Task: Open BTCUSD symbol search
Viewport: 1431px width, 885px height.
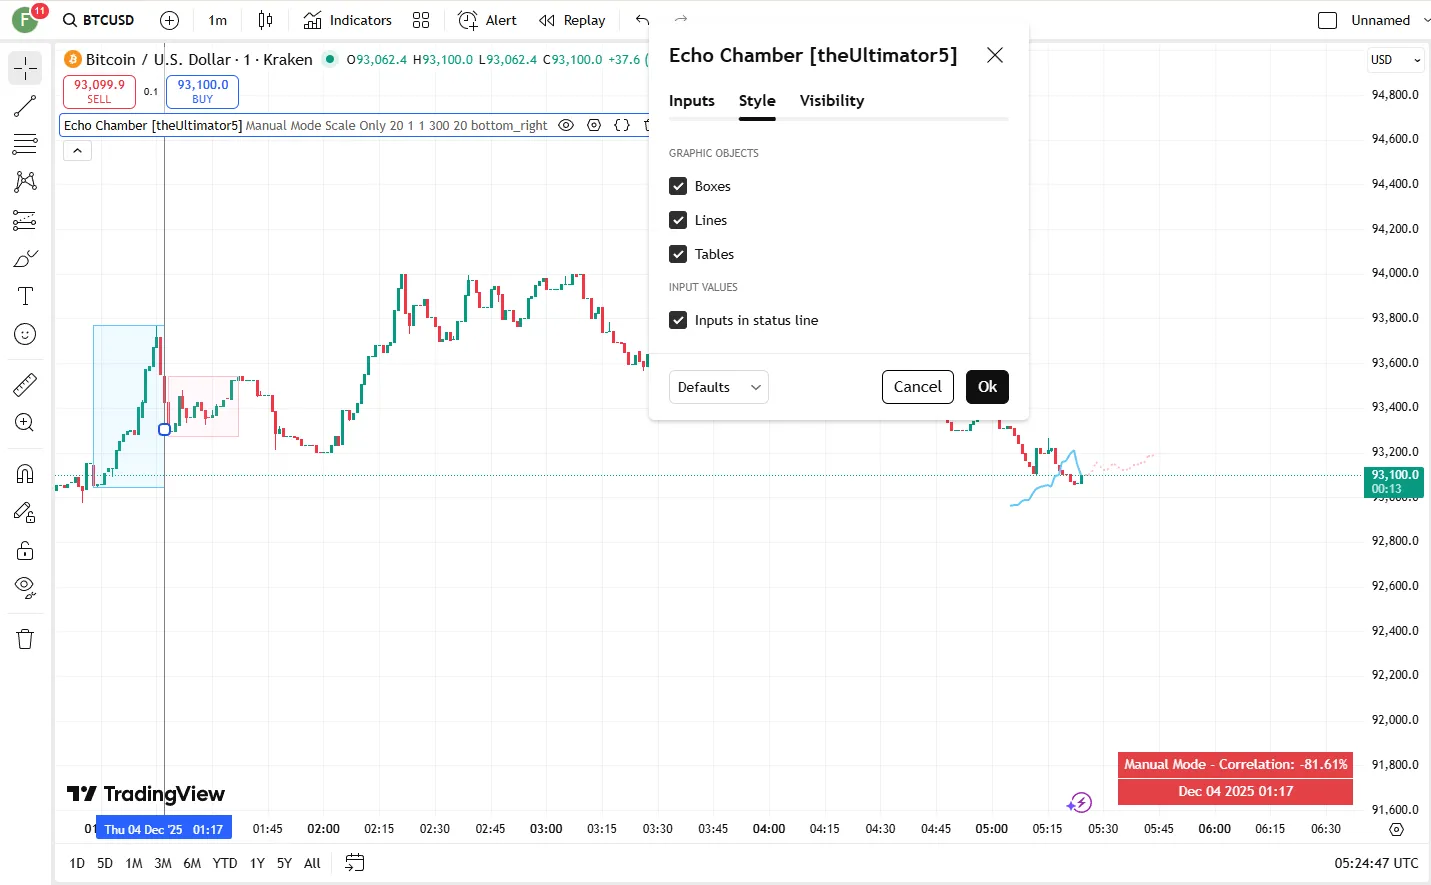Action: 98,20
